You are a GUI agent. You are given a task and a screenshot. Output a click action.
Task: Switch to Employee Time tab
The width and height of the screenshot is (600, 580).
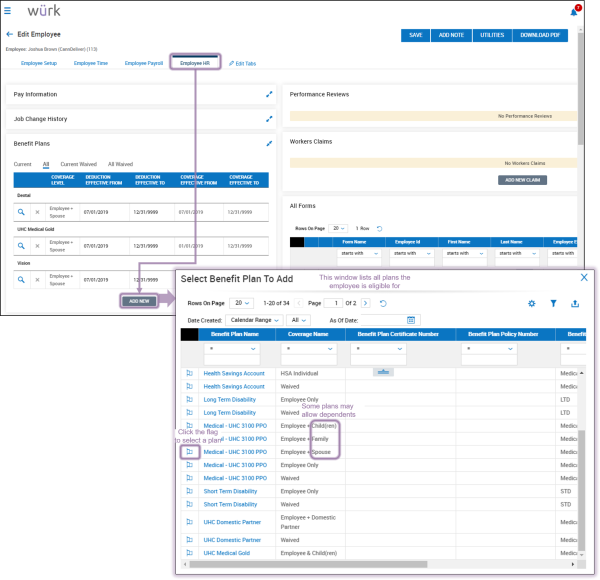click(91, 63)
